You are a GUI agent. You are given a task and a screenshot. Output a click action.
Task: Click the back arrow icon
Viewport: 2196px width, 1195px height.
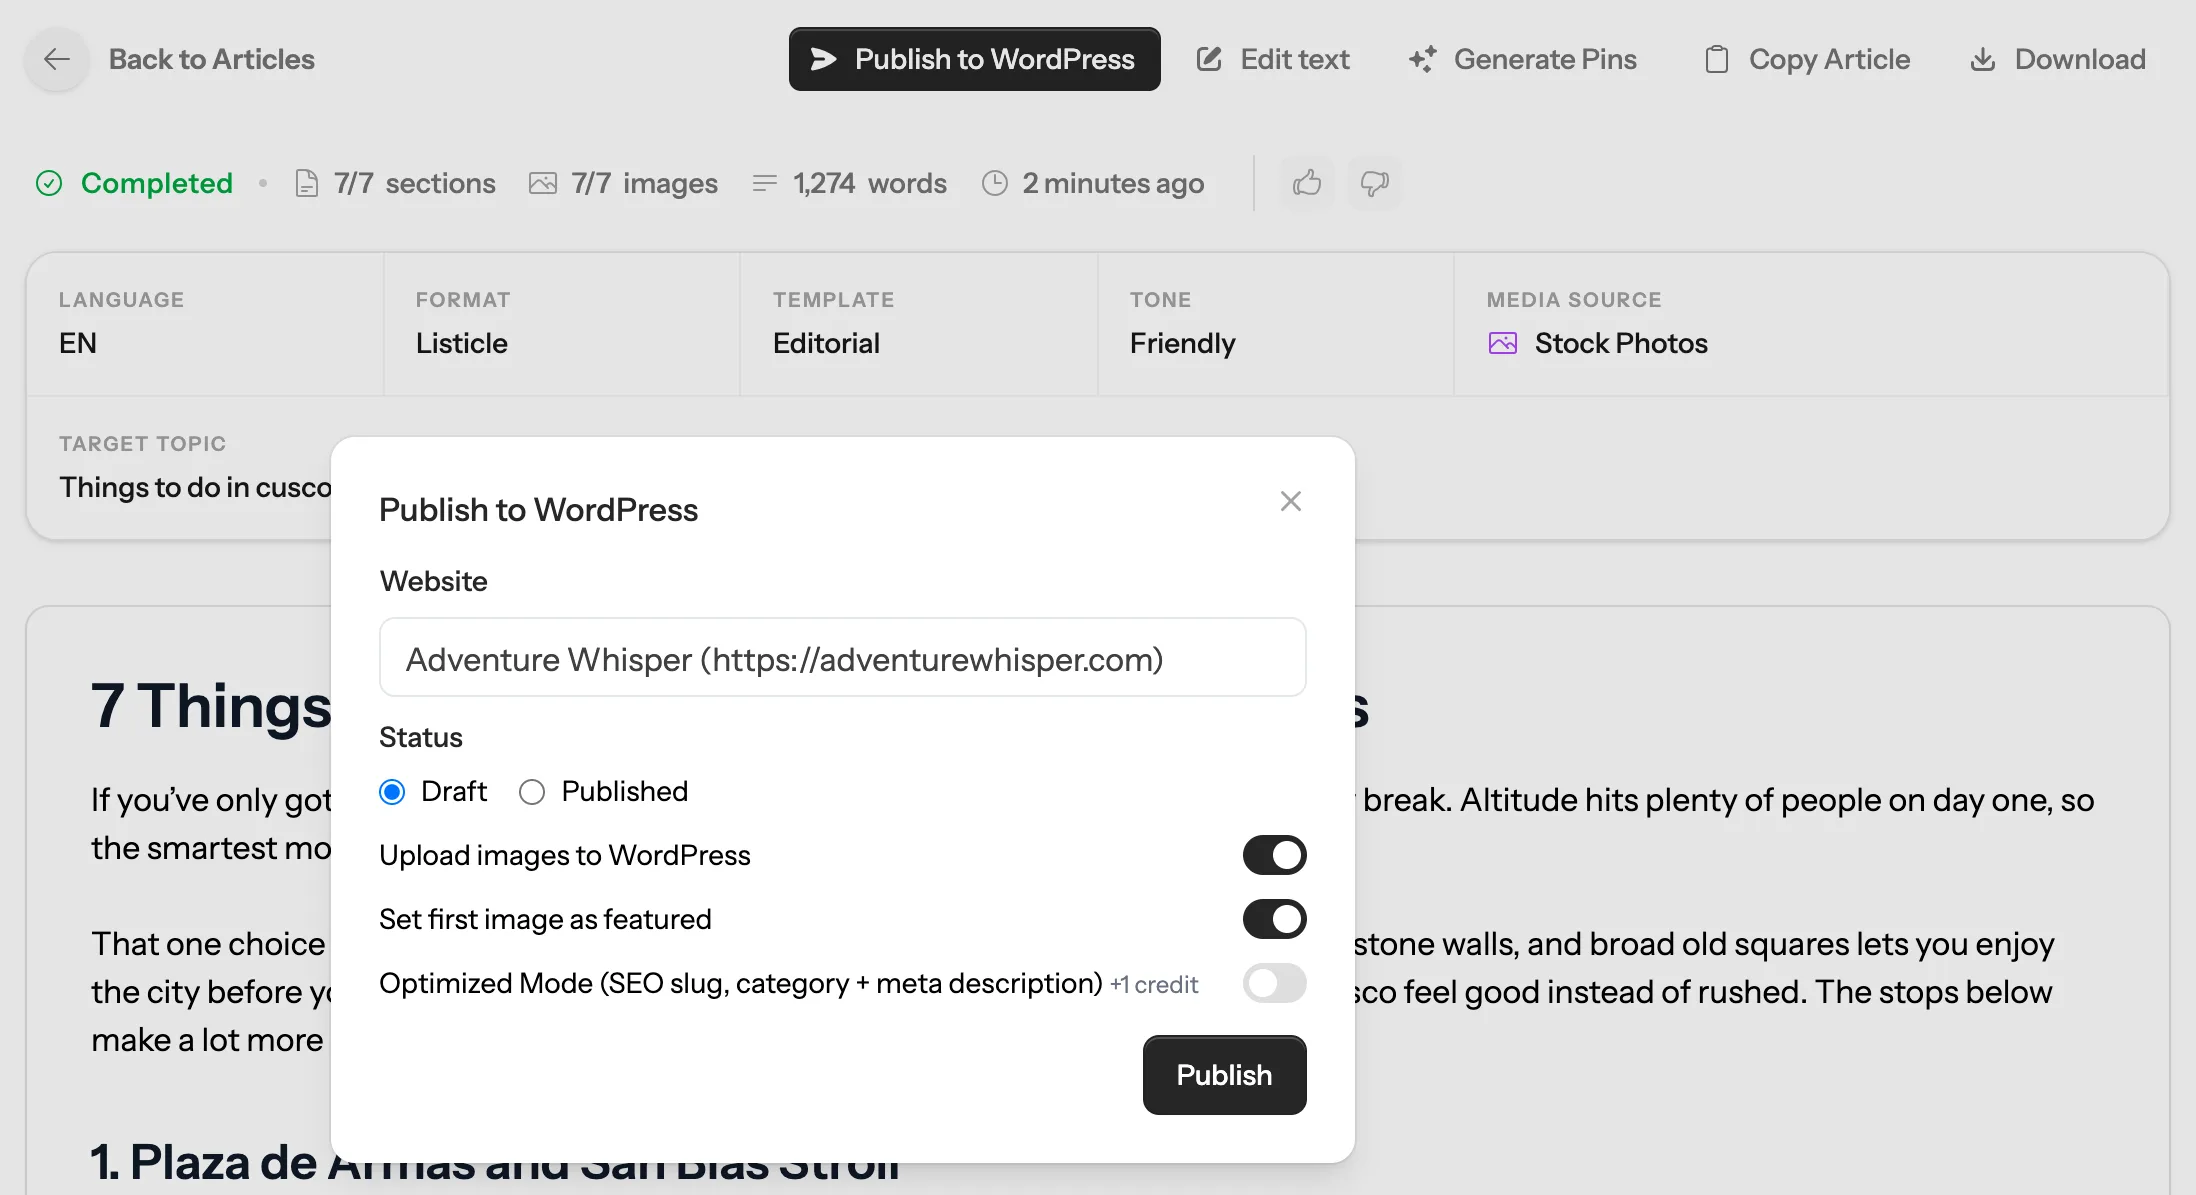pos(57,59)
